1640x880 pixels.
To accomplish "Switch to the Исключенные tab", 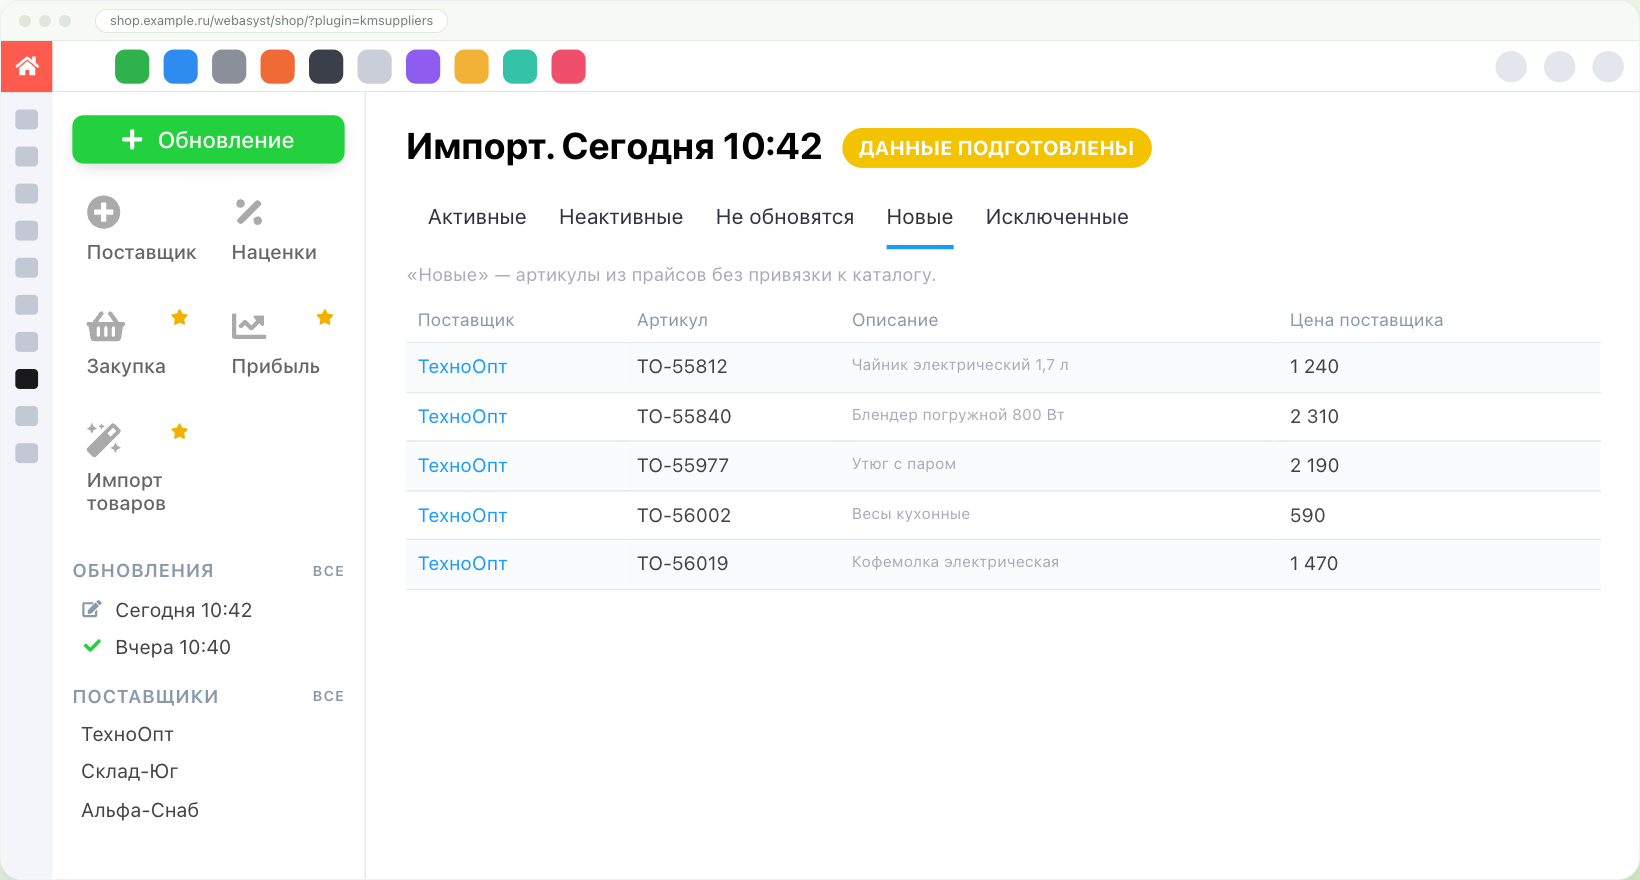I will 1057,217.
